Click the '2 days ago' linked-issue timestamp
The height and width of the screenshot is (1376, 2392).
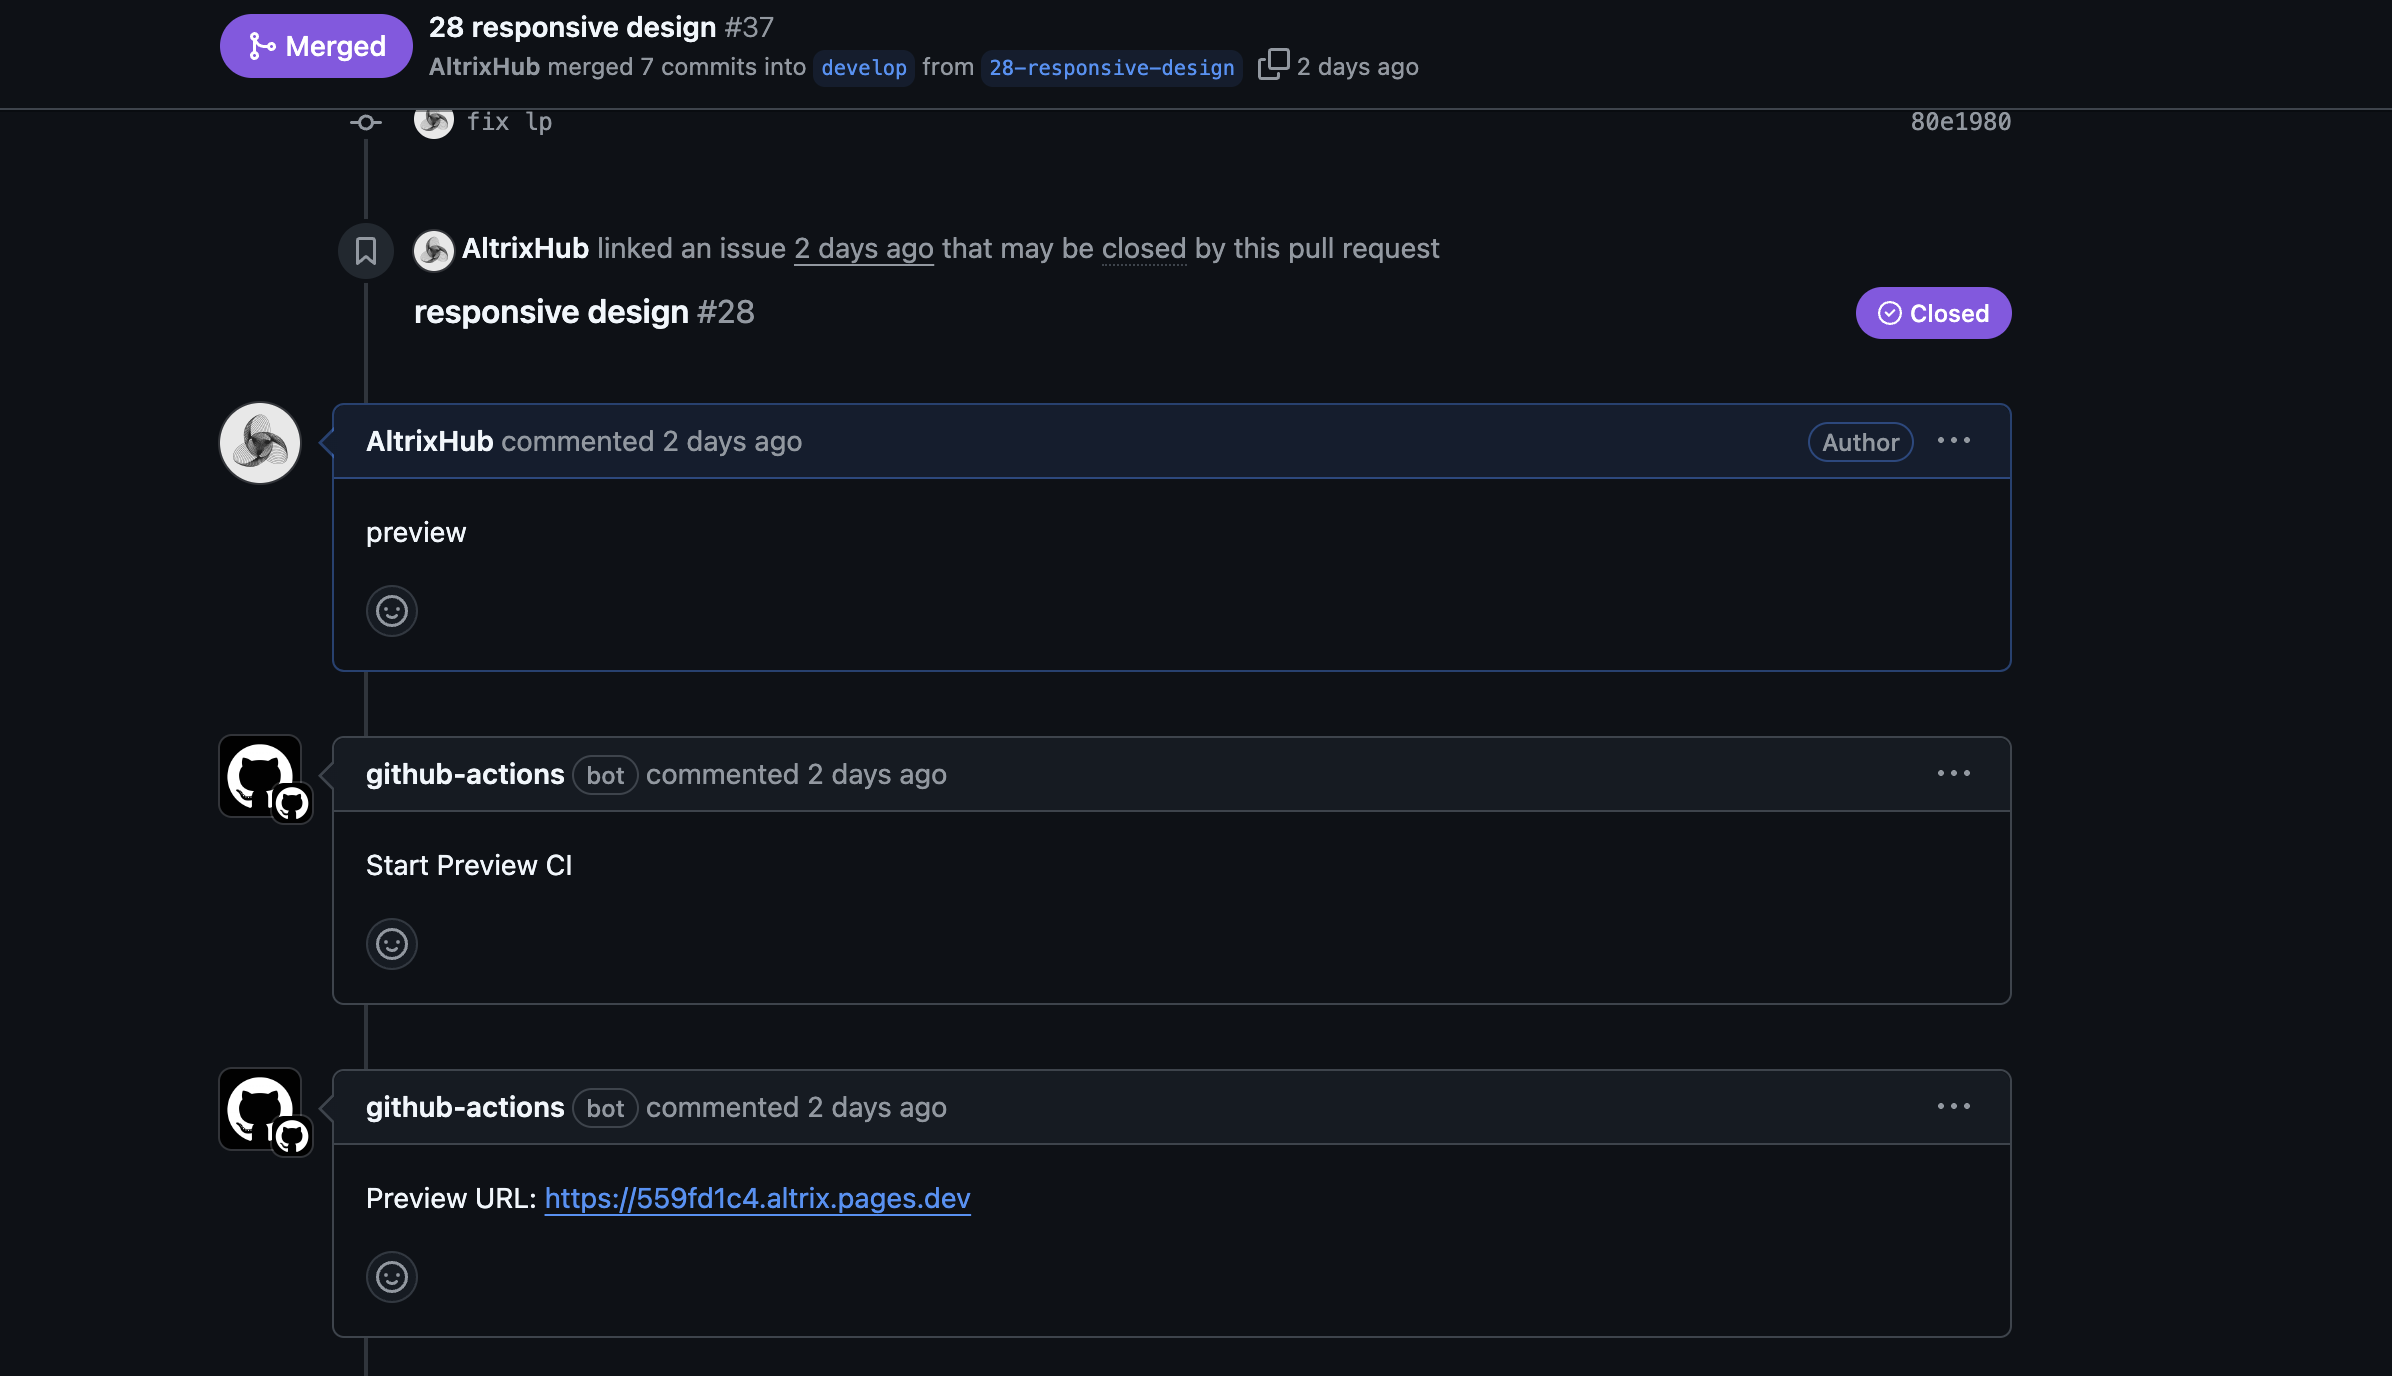point(863,249)
